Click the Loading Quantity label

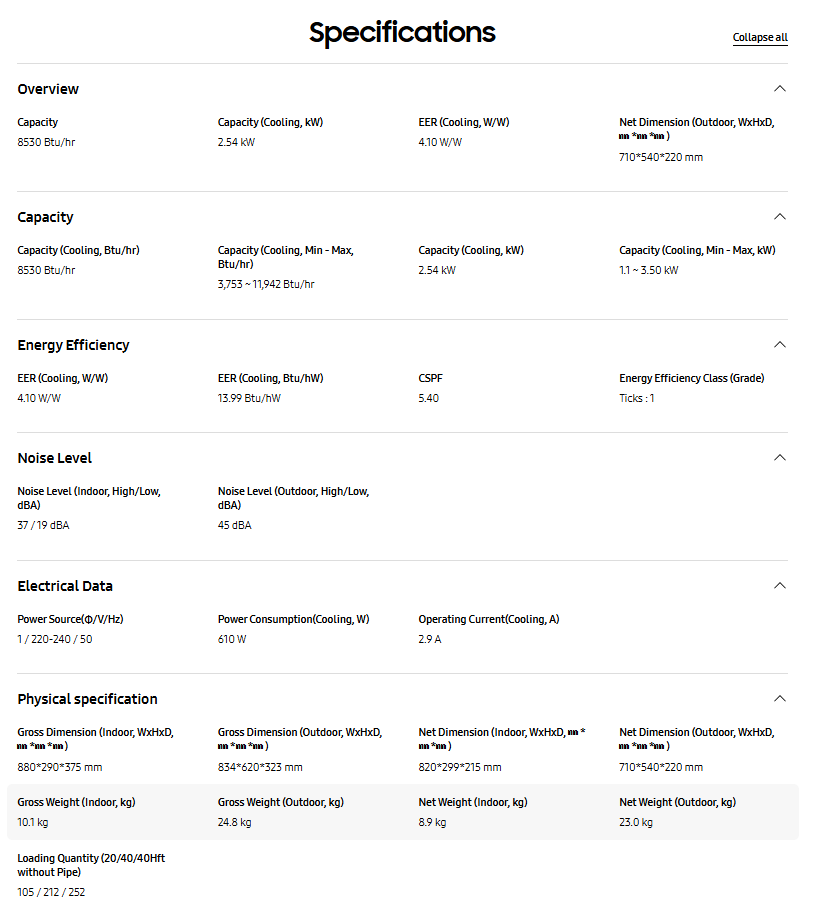tap(91, 865)
